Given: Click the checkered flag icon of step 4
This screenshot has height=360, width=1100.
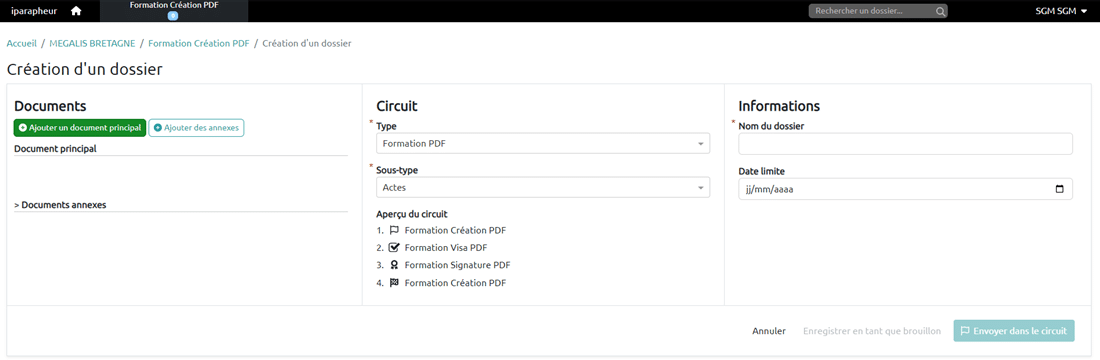Looking at the screenshot, I should coord(394,283).
